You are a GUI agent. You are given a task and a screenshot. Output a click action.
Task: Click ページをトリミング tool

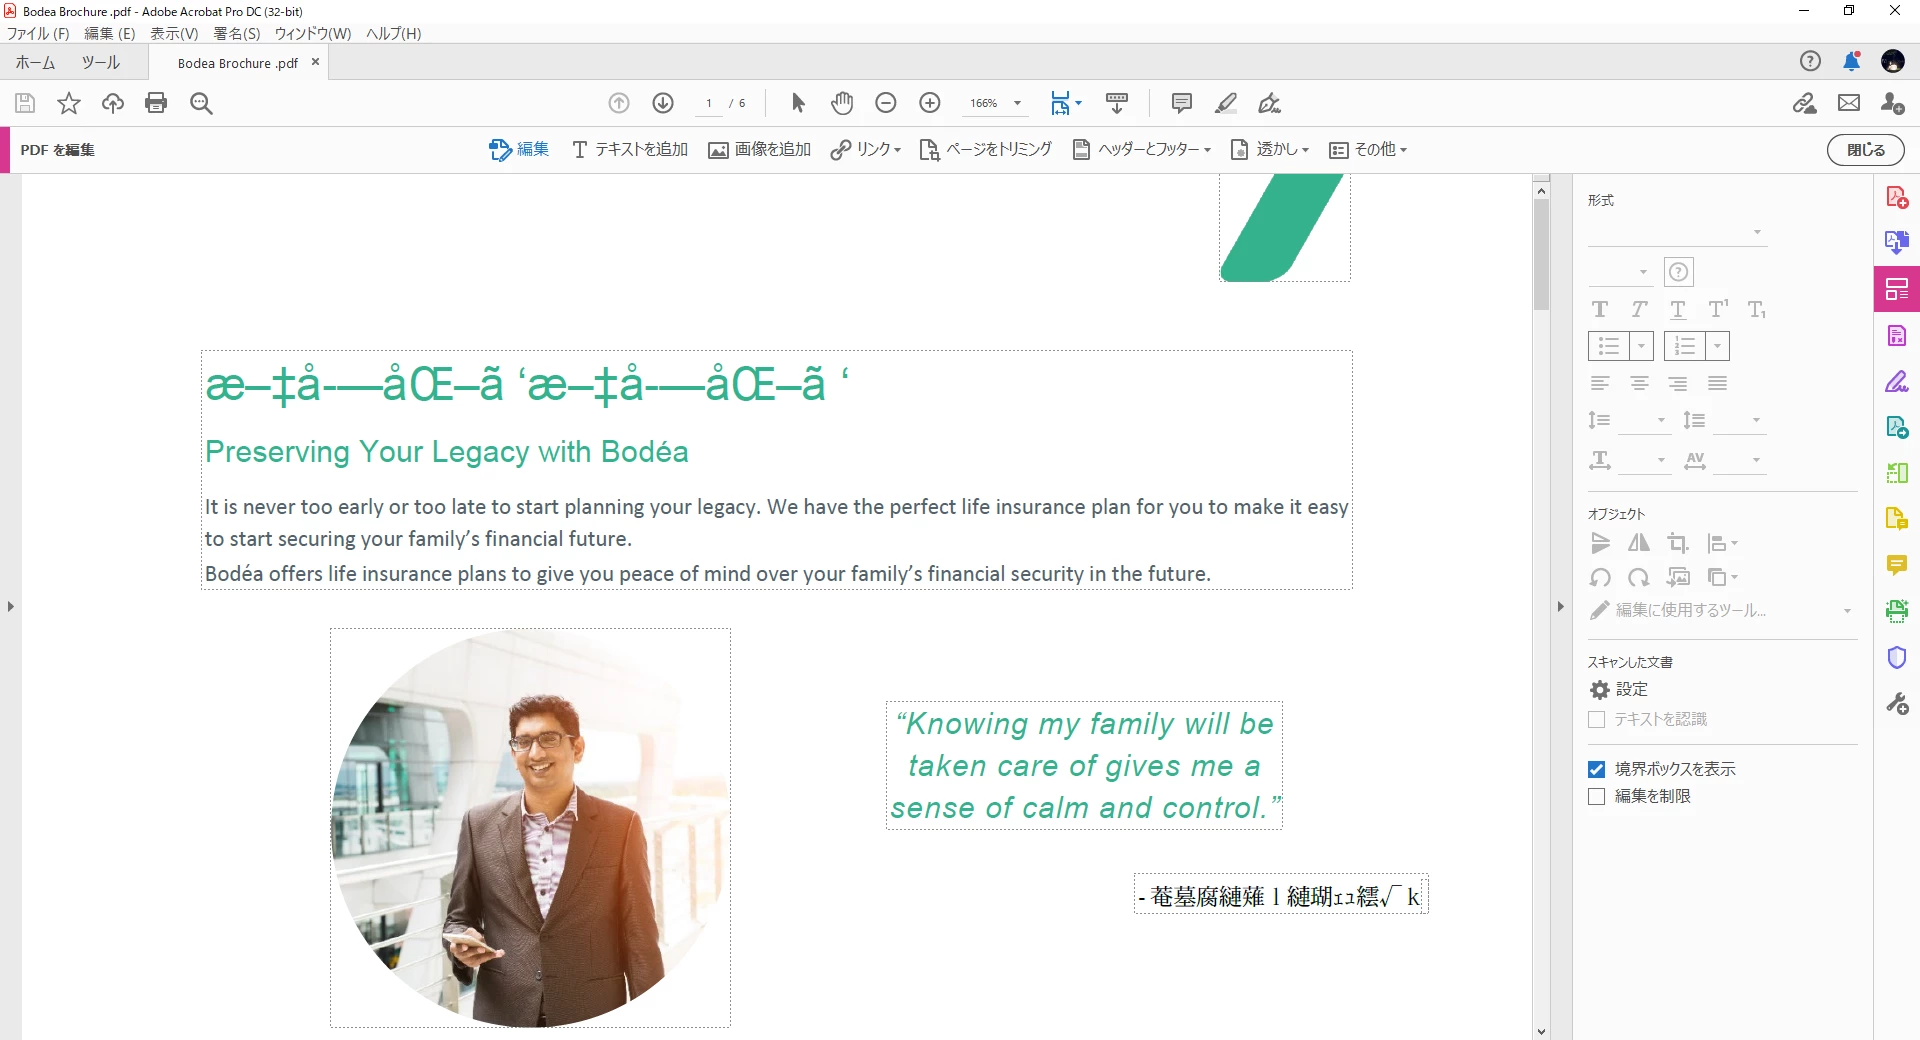pos(986,149)
